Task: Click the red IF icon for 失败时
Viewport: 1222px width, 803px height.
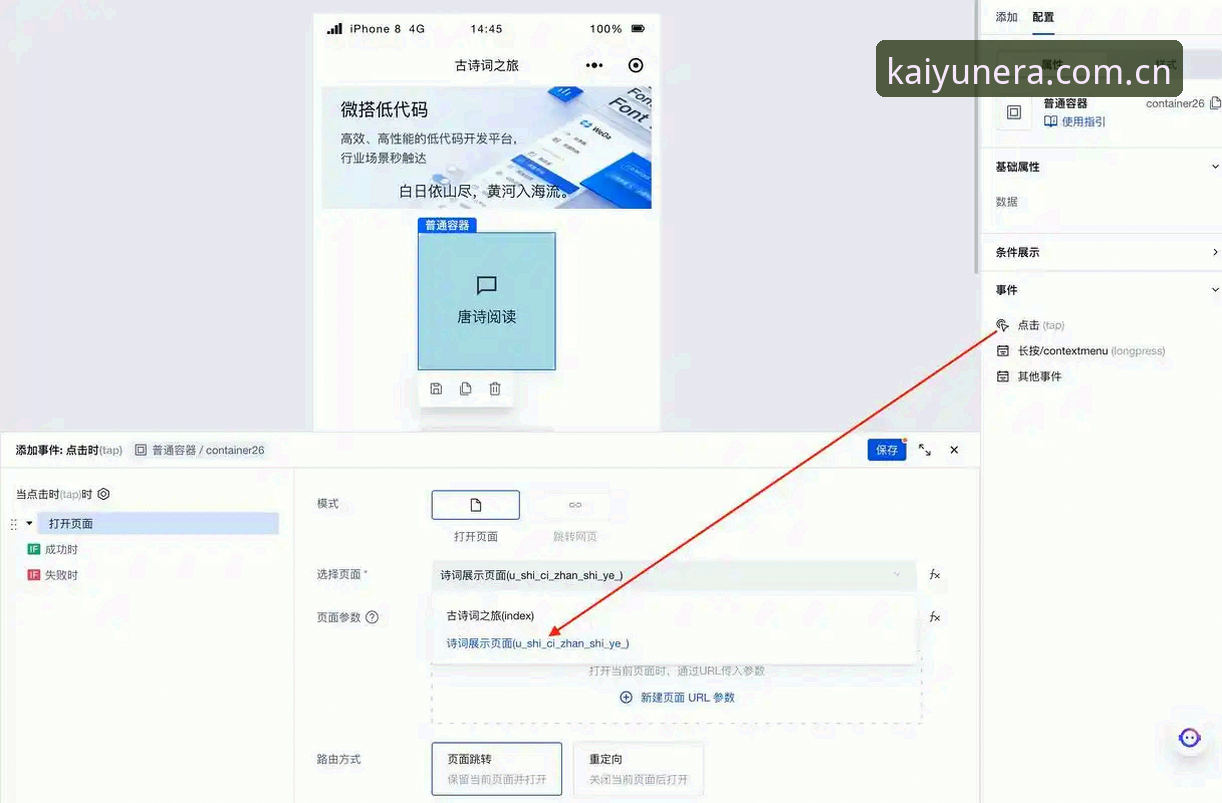Action: 34,575
